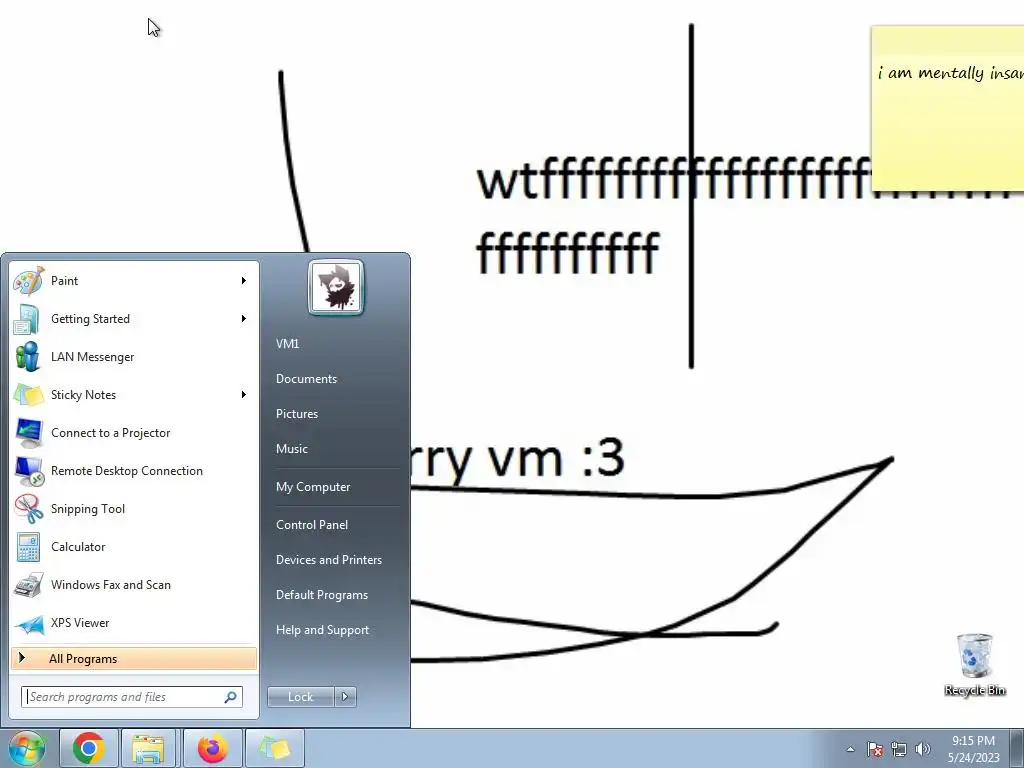This screenshot has height=768, width=1024.
Task: Open LAN Messenger icon
Action: tap(27, 357)
